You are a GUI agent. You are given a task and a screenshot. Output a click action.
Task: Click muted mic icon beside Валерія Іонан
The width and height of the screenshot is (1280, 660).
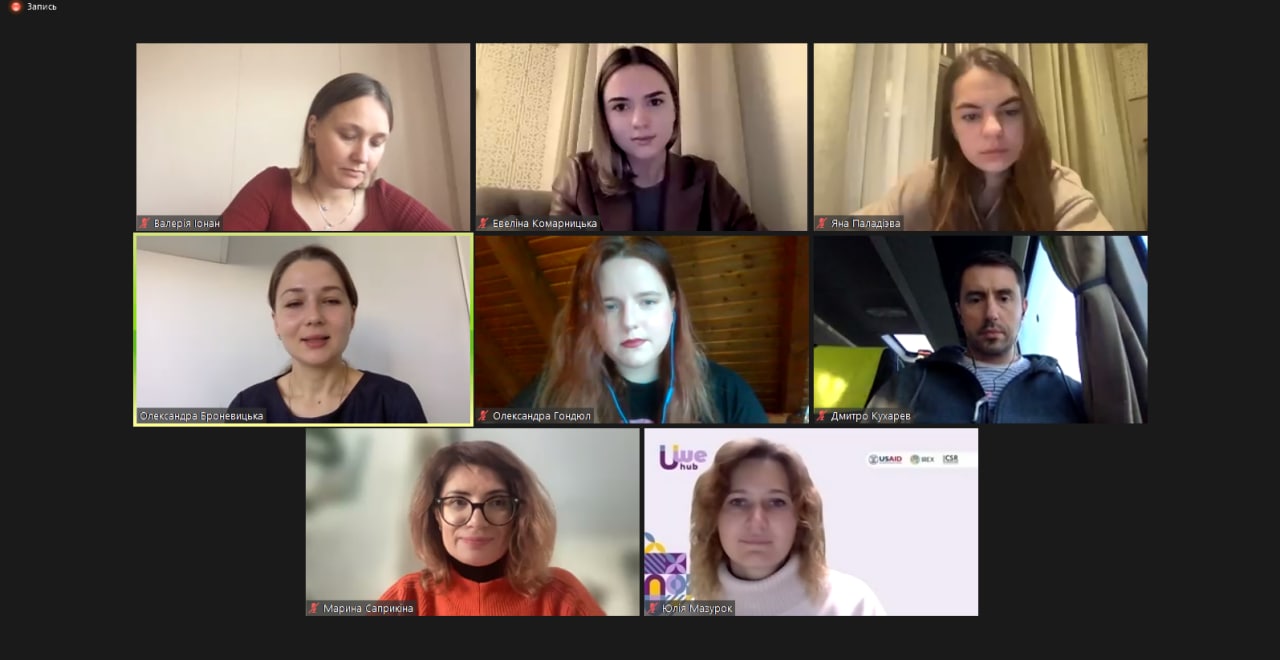pyautogui.click(x=145, y=223)
